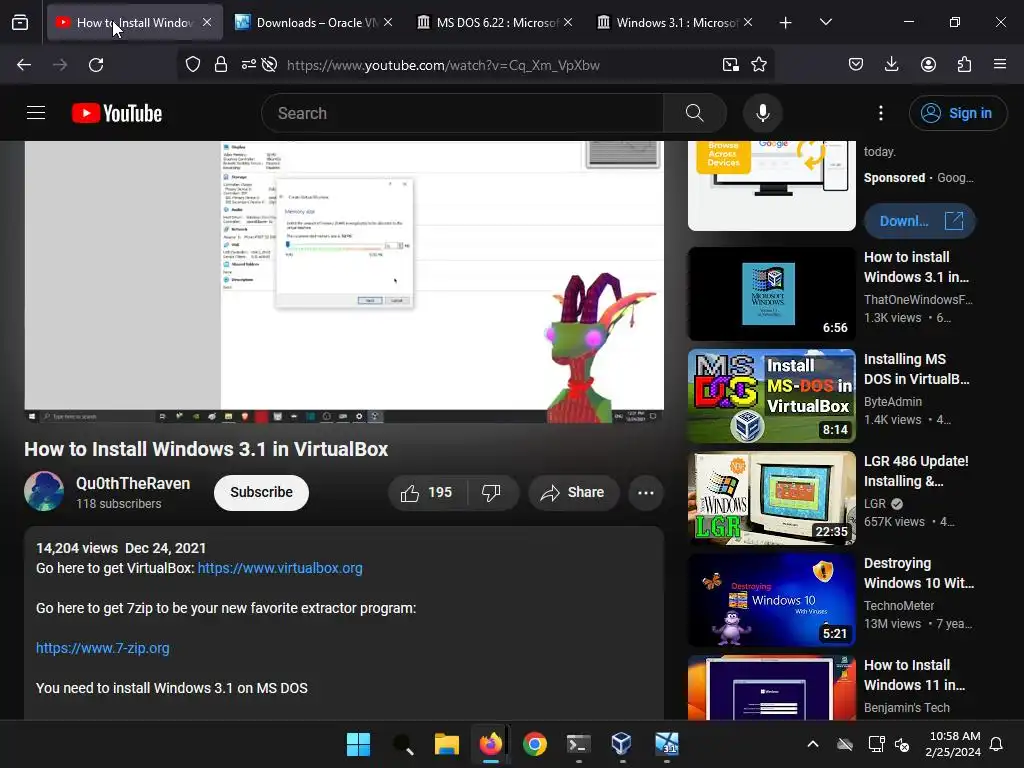This screenshot has width=1024, height=768.
Task: Close the Downloads – Oracle VM tab
Action: [388, 23]
